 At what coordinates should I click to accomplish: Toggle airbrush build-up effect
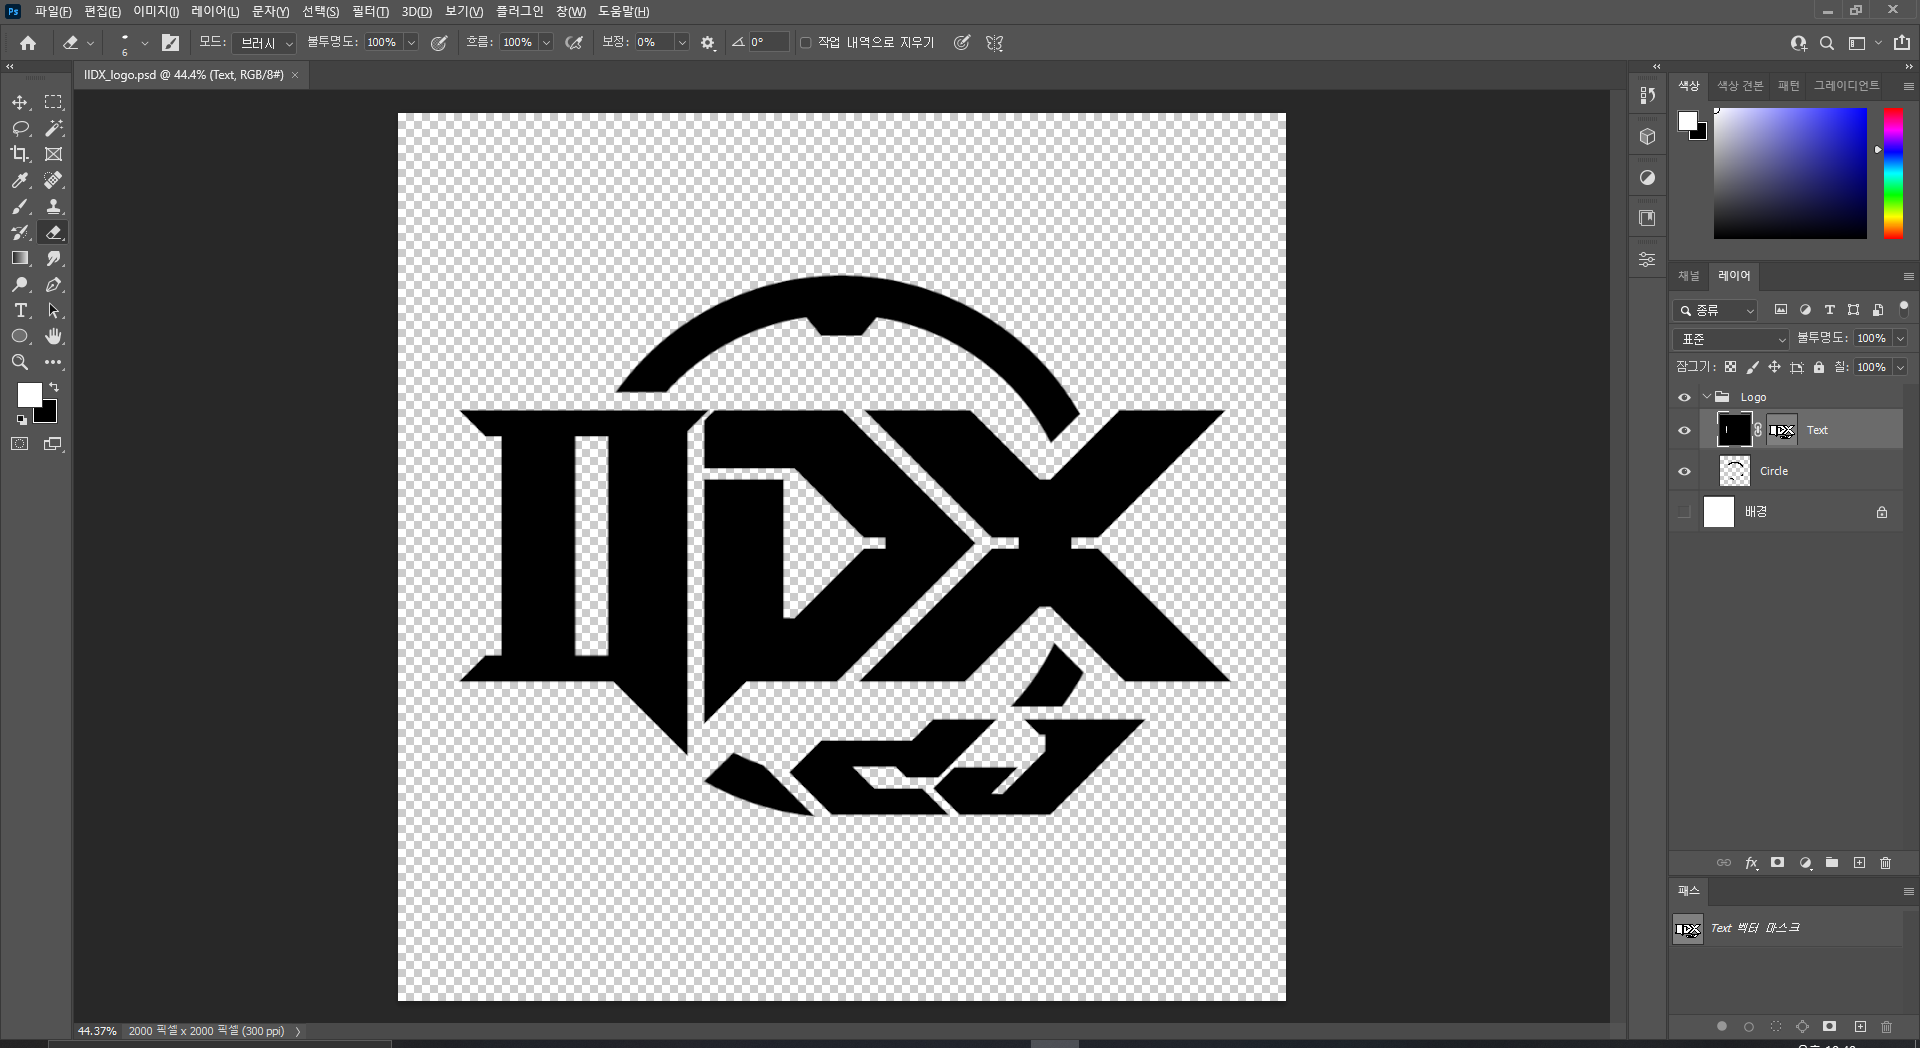coord(574,43)
